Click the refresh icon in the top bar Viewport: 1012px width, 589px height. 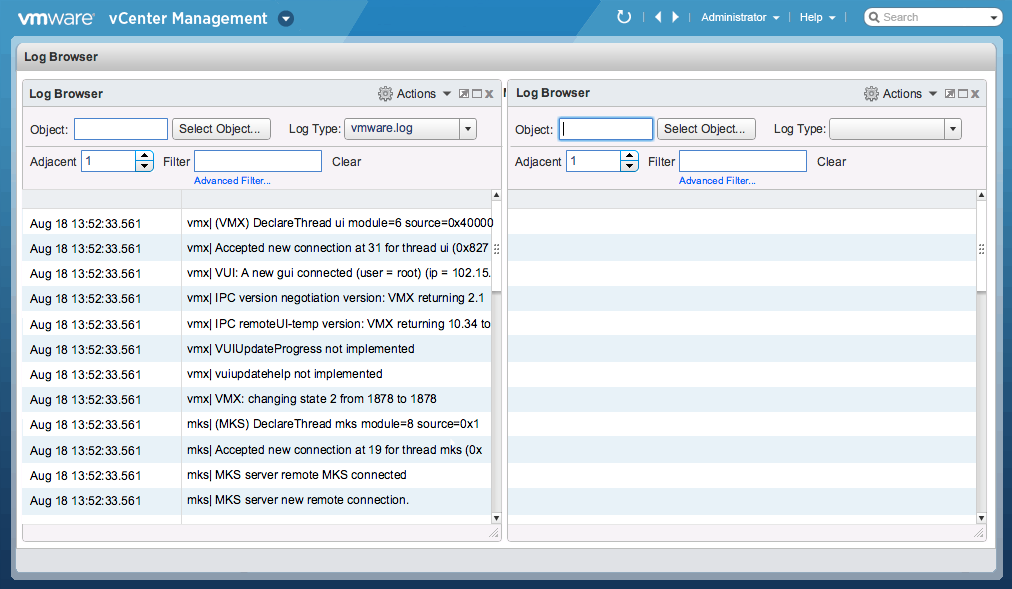(624, 17)
